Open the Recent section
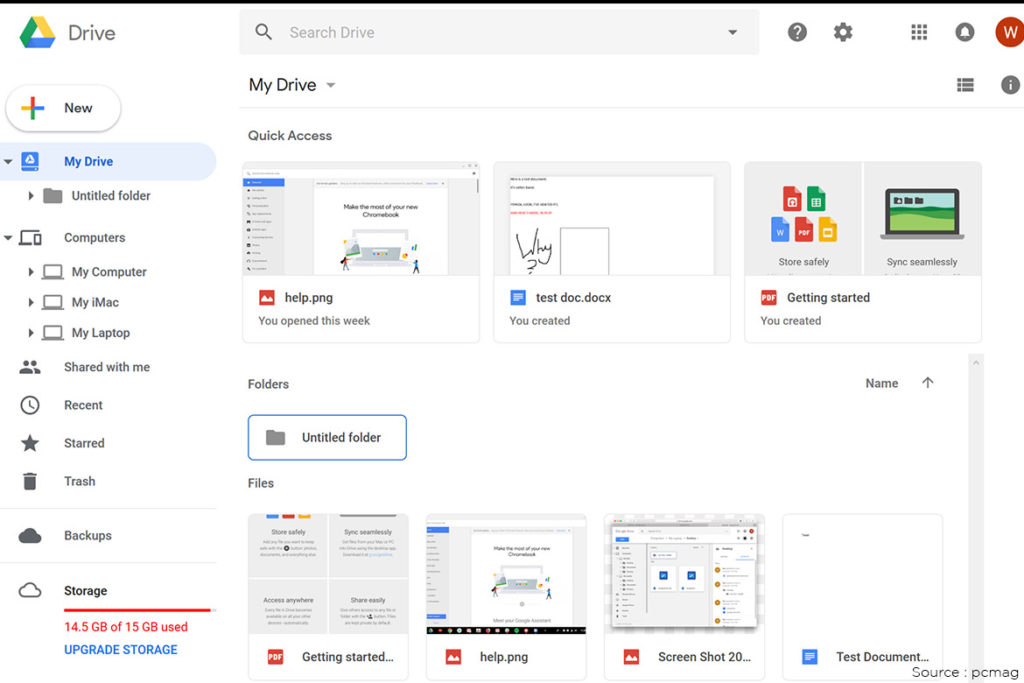This screenshot has height=683, width=1024. (x=84, y=405)
